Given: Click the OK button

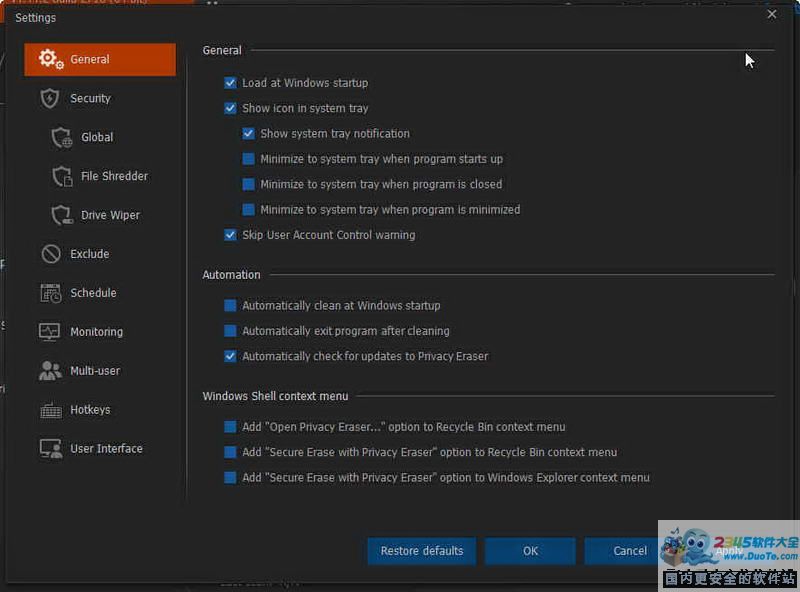Looking at the screenshot, I should (530, 551).
